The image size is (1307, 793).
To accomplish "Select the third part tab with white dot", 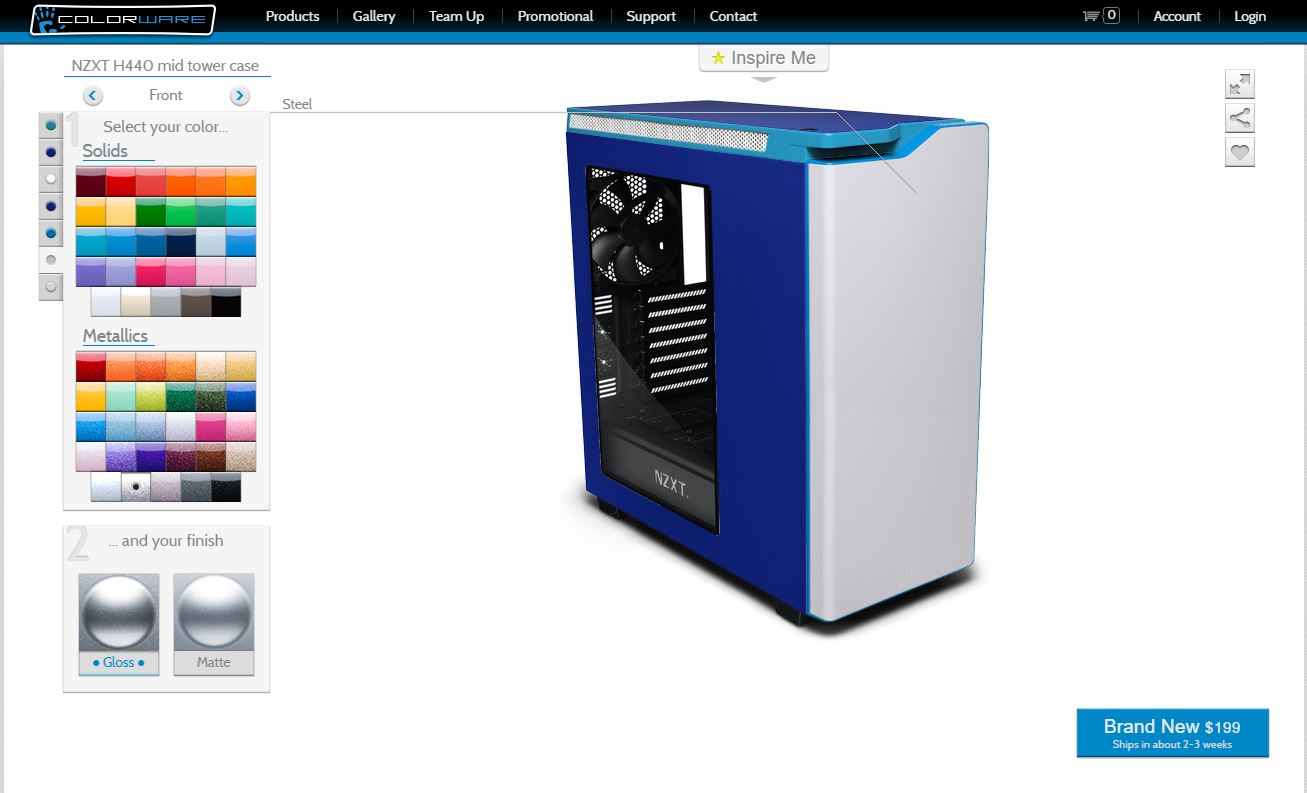I will (x=51, y=179).
